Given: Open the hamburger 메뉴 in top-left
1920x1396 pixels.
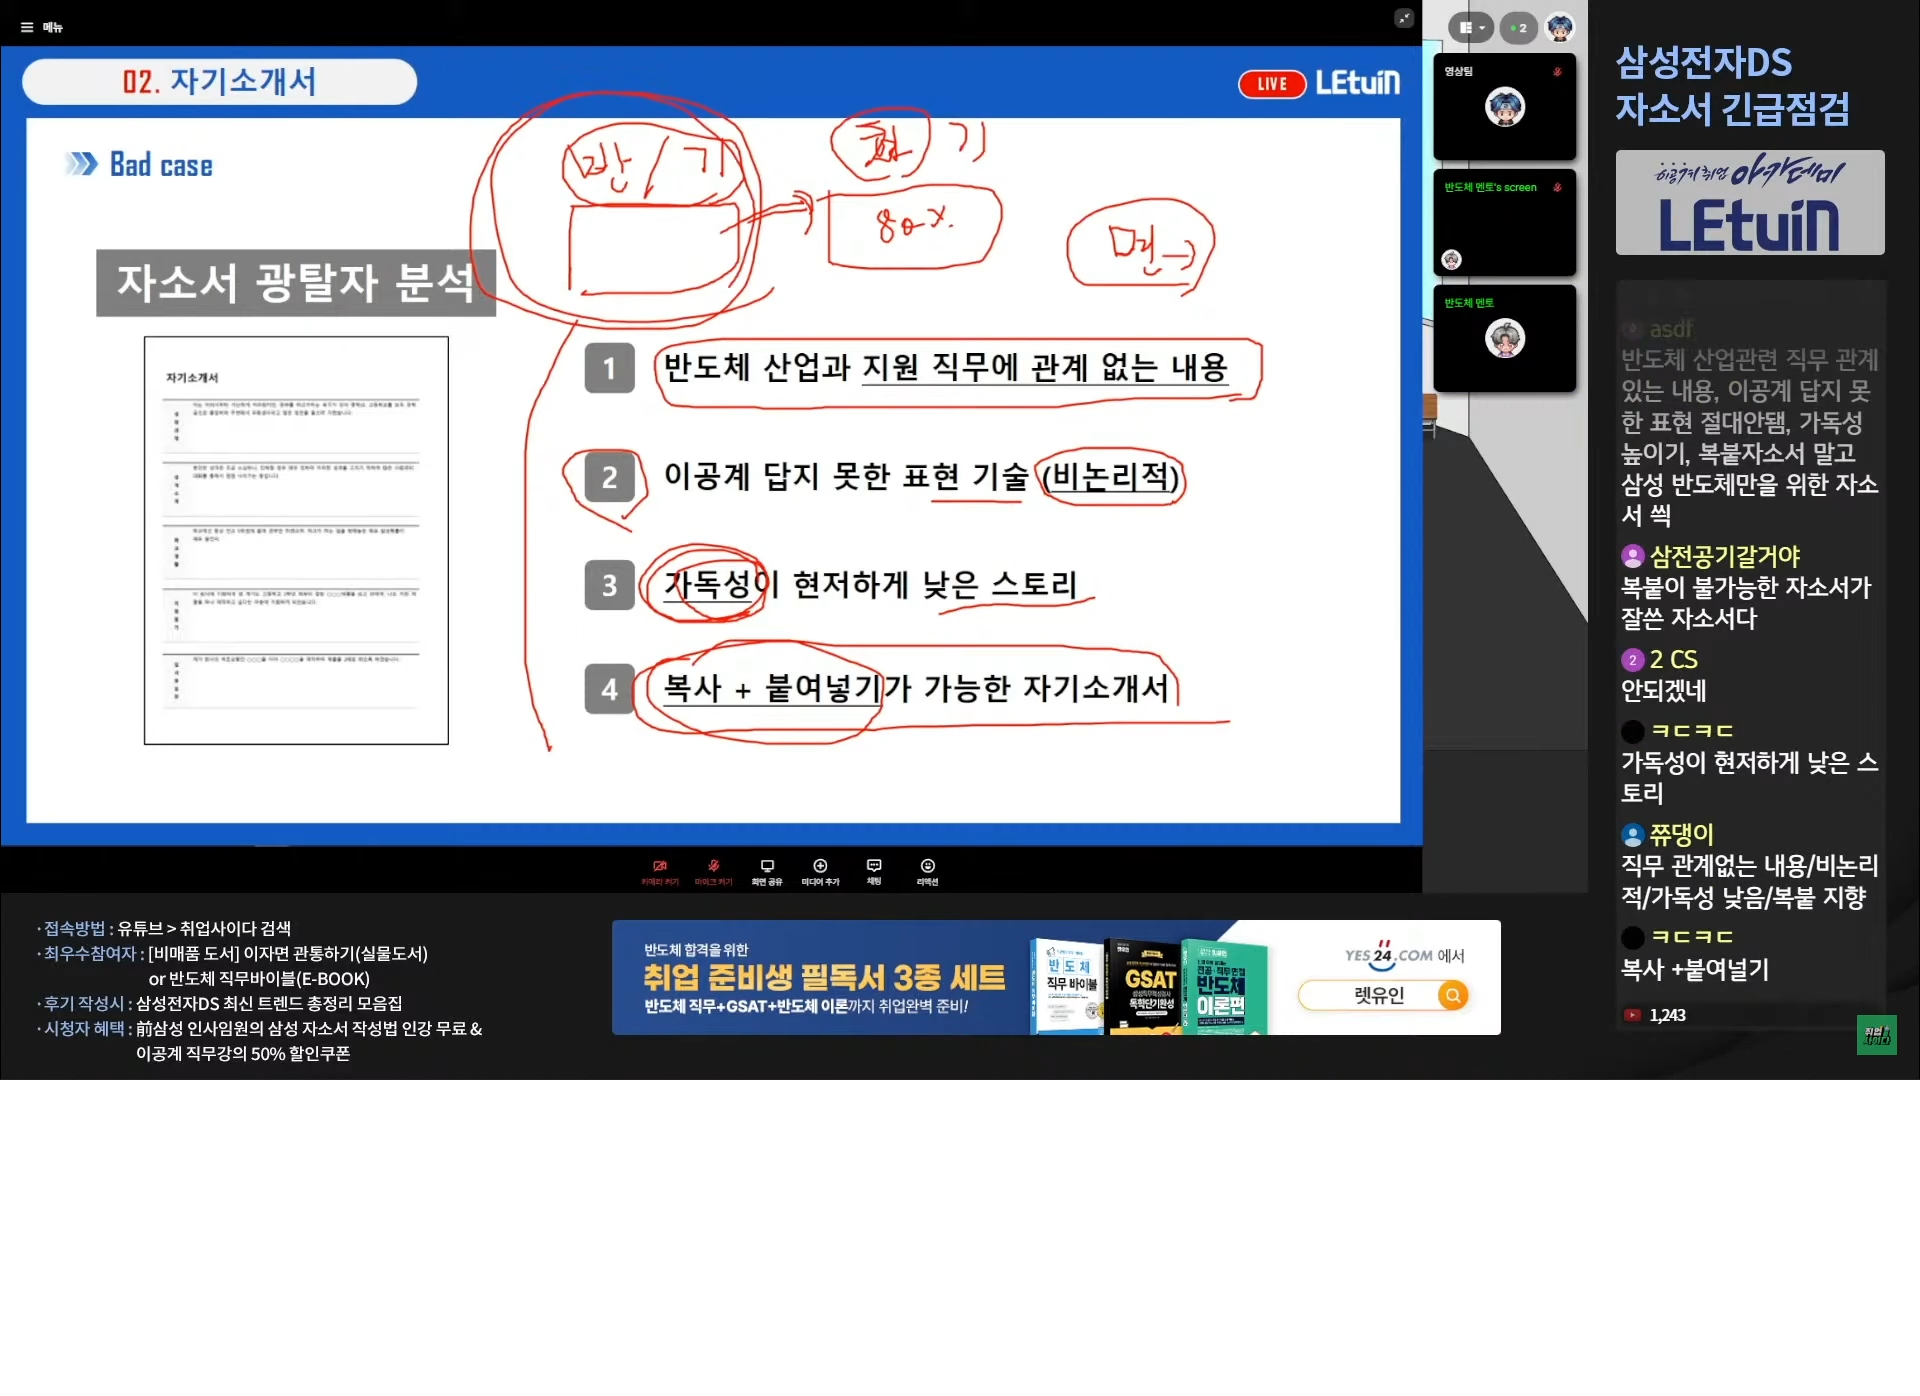Looking at the screenshot, I should tap(41, 27).
